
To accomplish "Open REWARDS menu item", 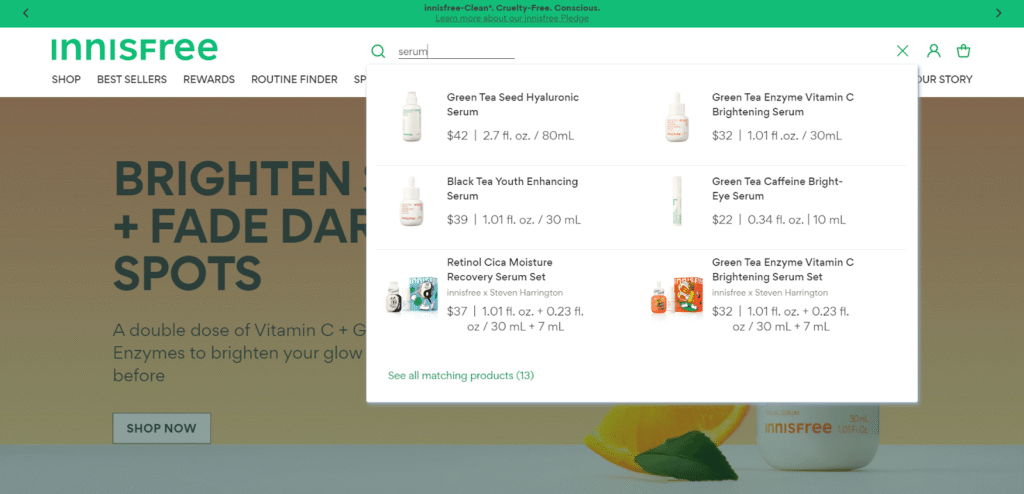I will (x=209, y=79).
